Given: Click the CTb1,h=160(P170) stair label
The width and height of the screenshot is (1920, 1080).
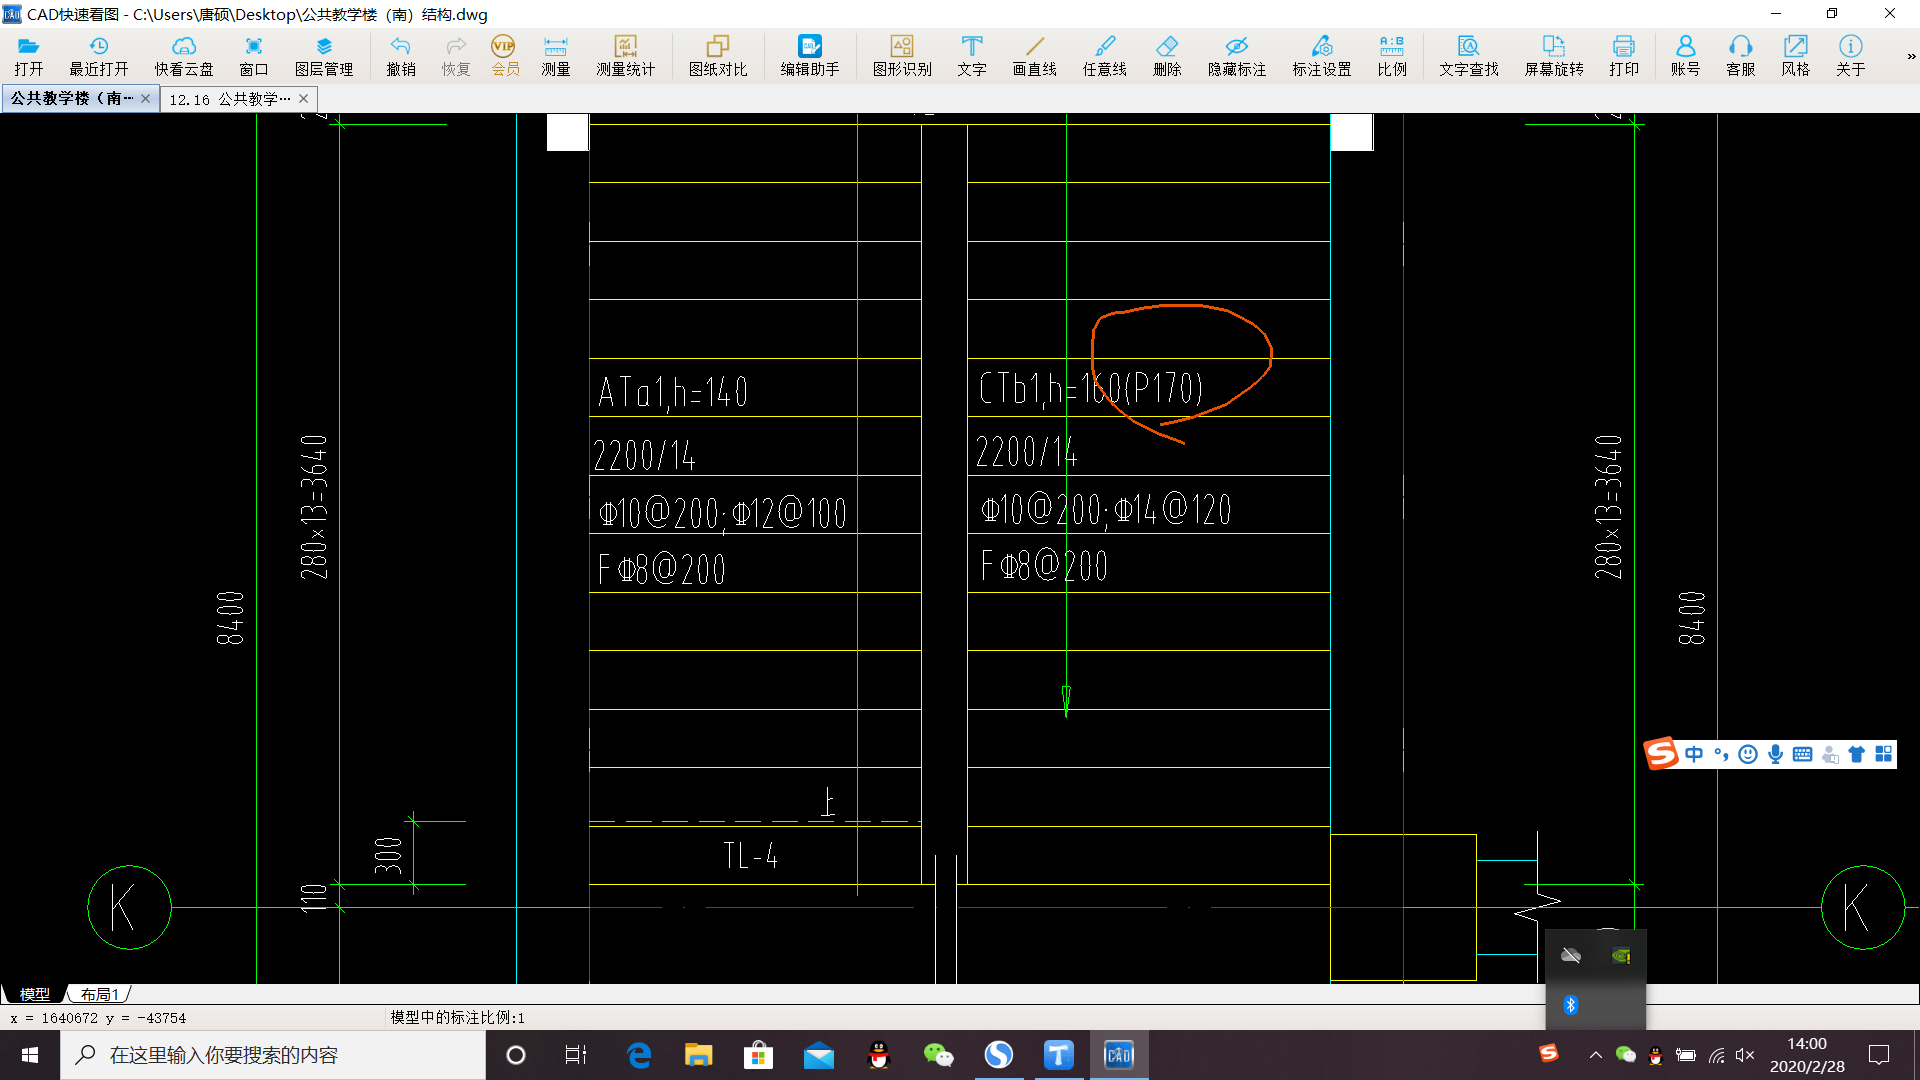Looking at the screenshot, I should pos(1090,388).
